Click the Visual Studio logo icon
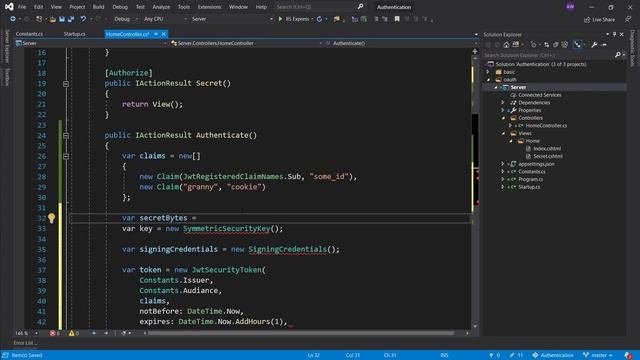 (x=9, y=7)
